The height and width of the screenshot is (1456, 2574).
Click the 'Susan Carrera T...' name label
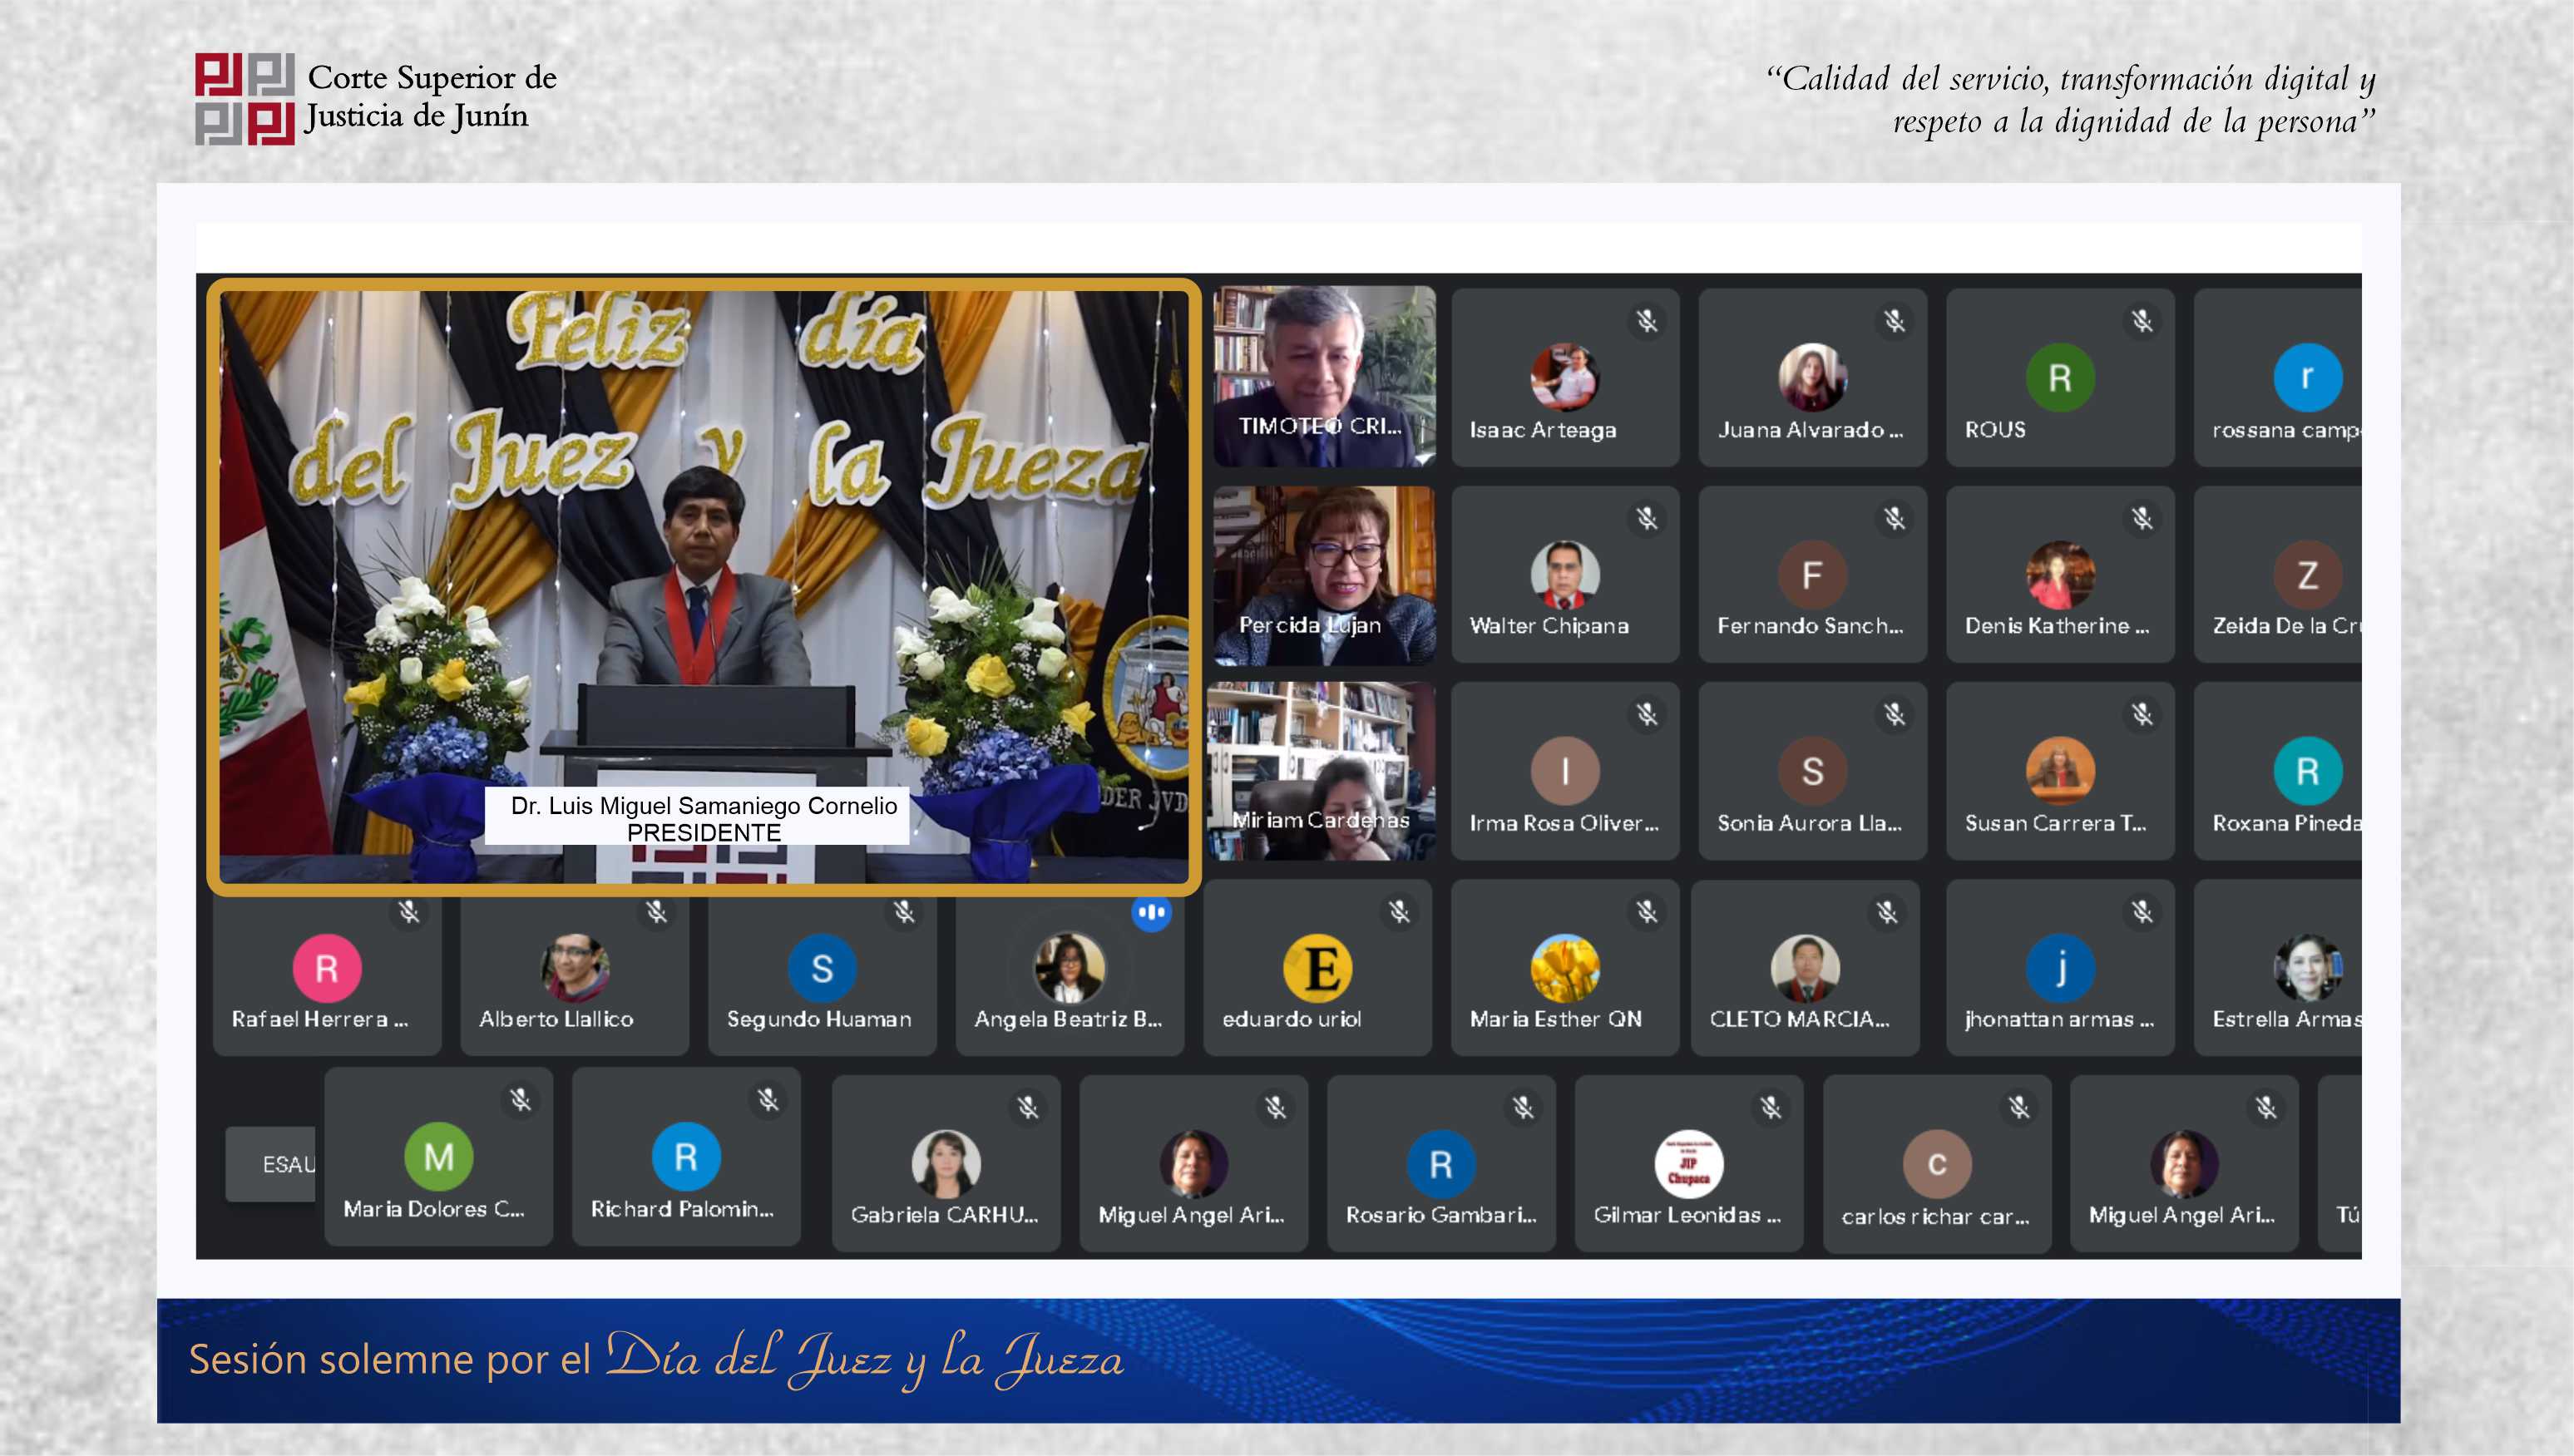(2055, 823)
